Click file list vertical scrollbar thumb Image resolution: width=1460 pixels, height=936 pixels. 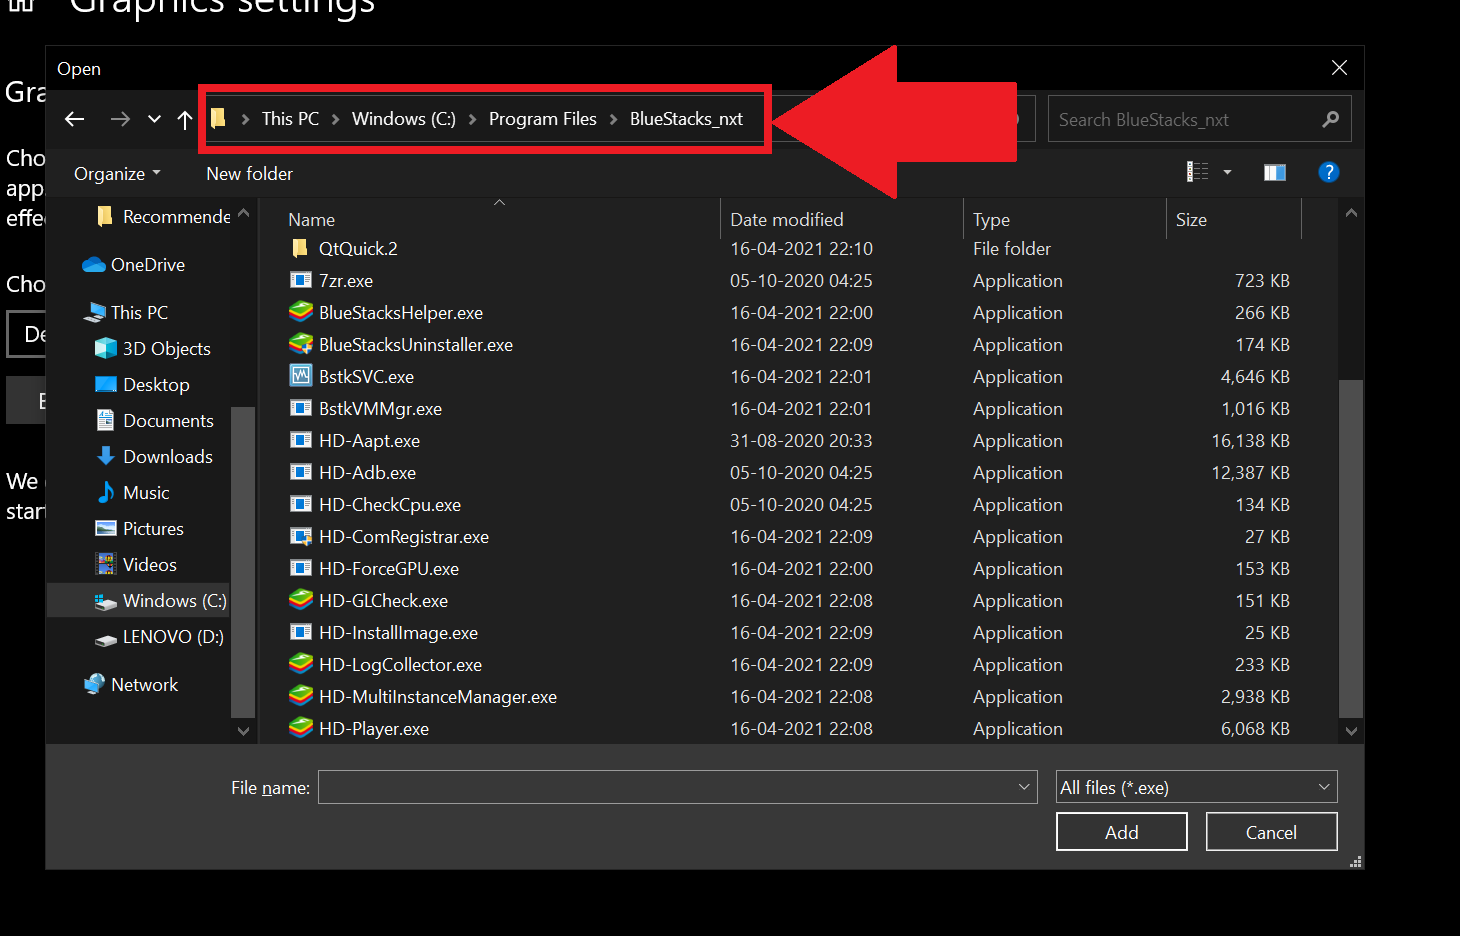click(1351, 548)
